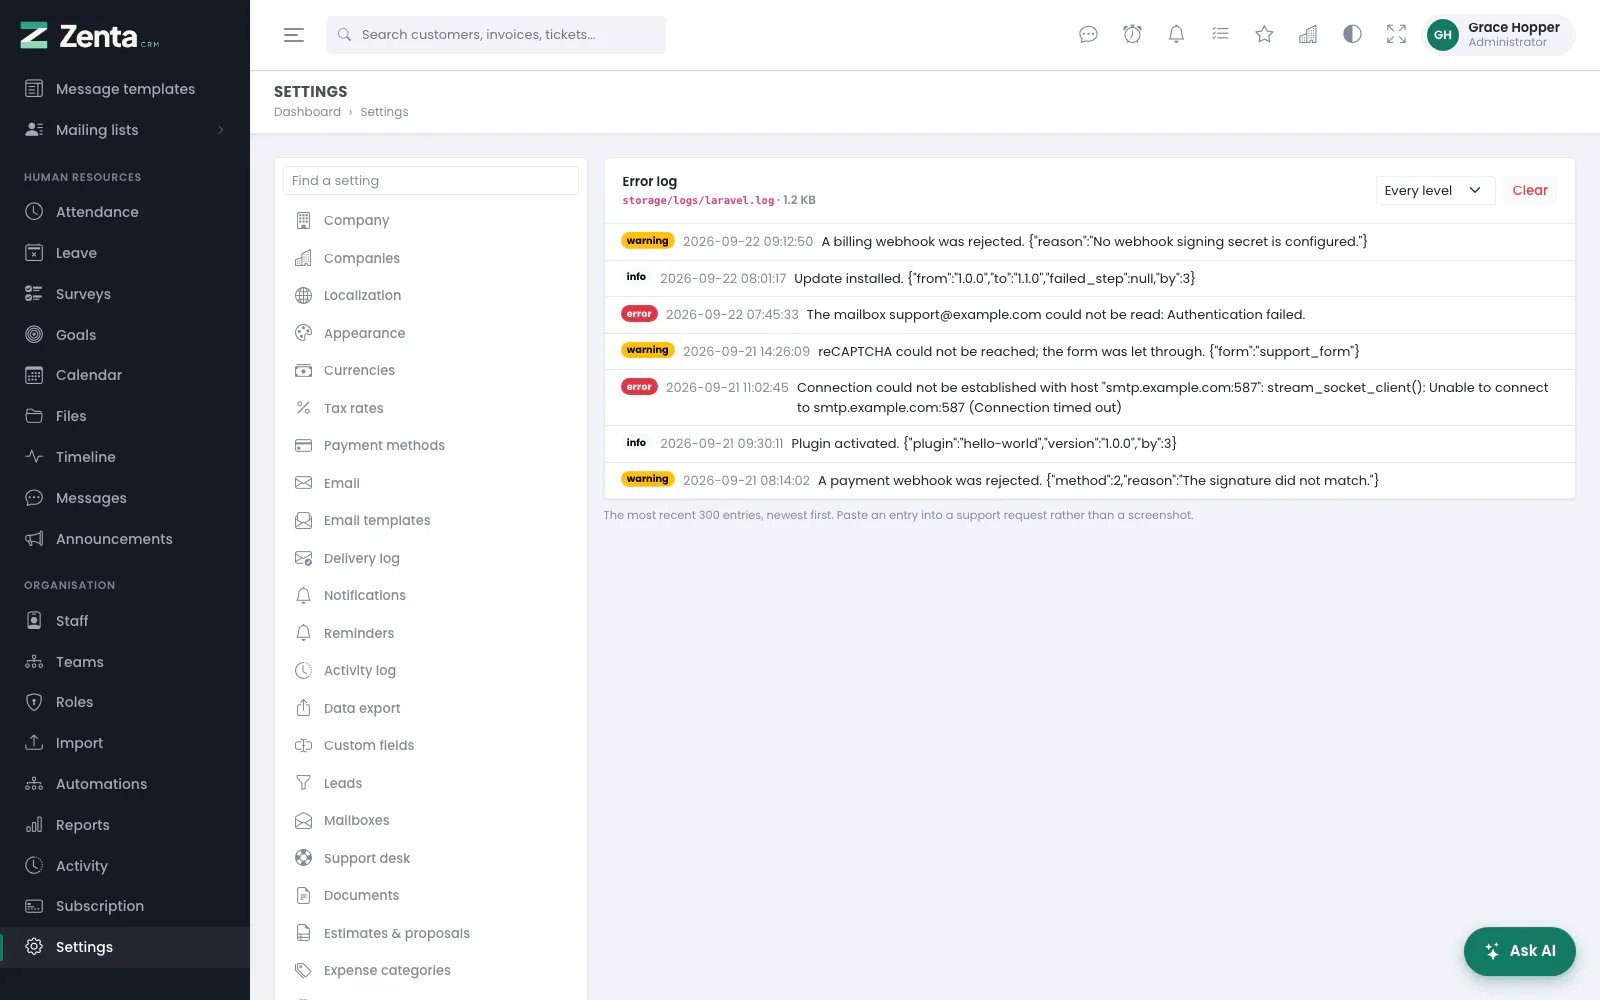Screen dimensions: 1600x1000
Task: Click the Roles shield icon
Action: click(x=34, y=702)
